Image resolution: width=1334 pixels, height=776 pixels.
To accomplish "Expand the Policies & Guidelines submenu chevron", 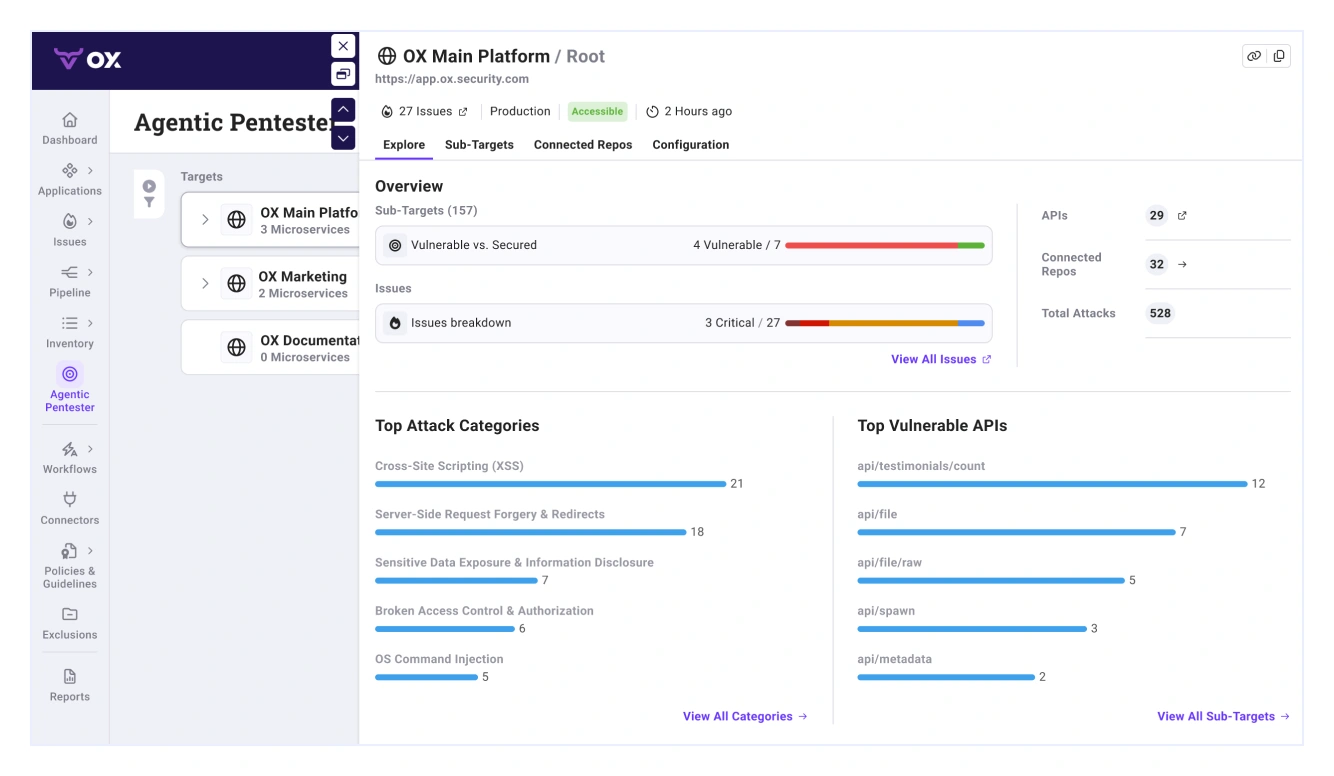I will coord(91,551).
